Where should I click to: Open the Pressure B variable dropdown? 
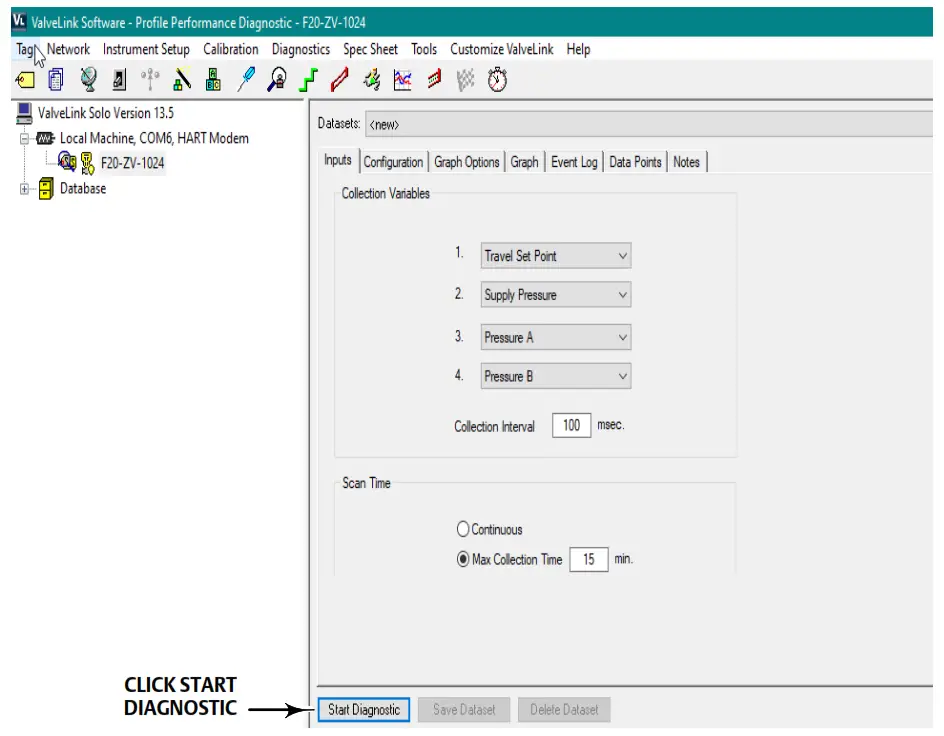[556, 376]
